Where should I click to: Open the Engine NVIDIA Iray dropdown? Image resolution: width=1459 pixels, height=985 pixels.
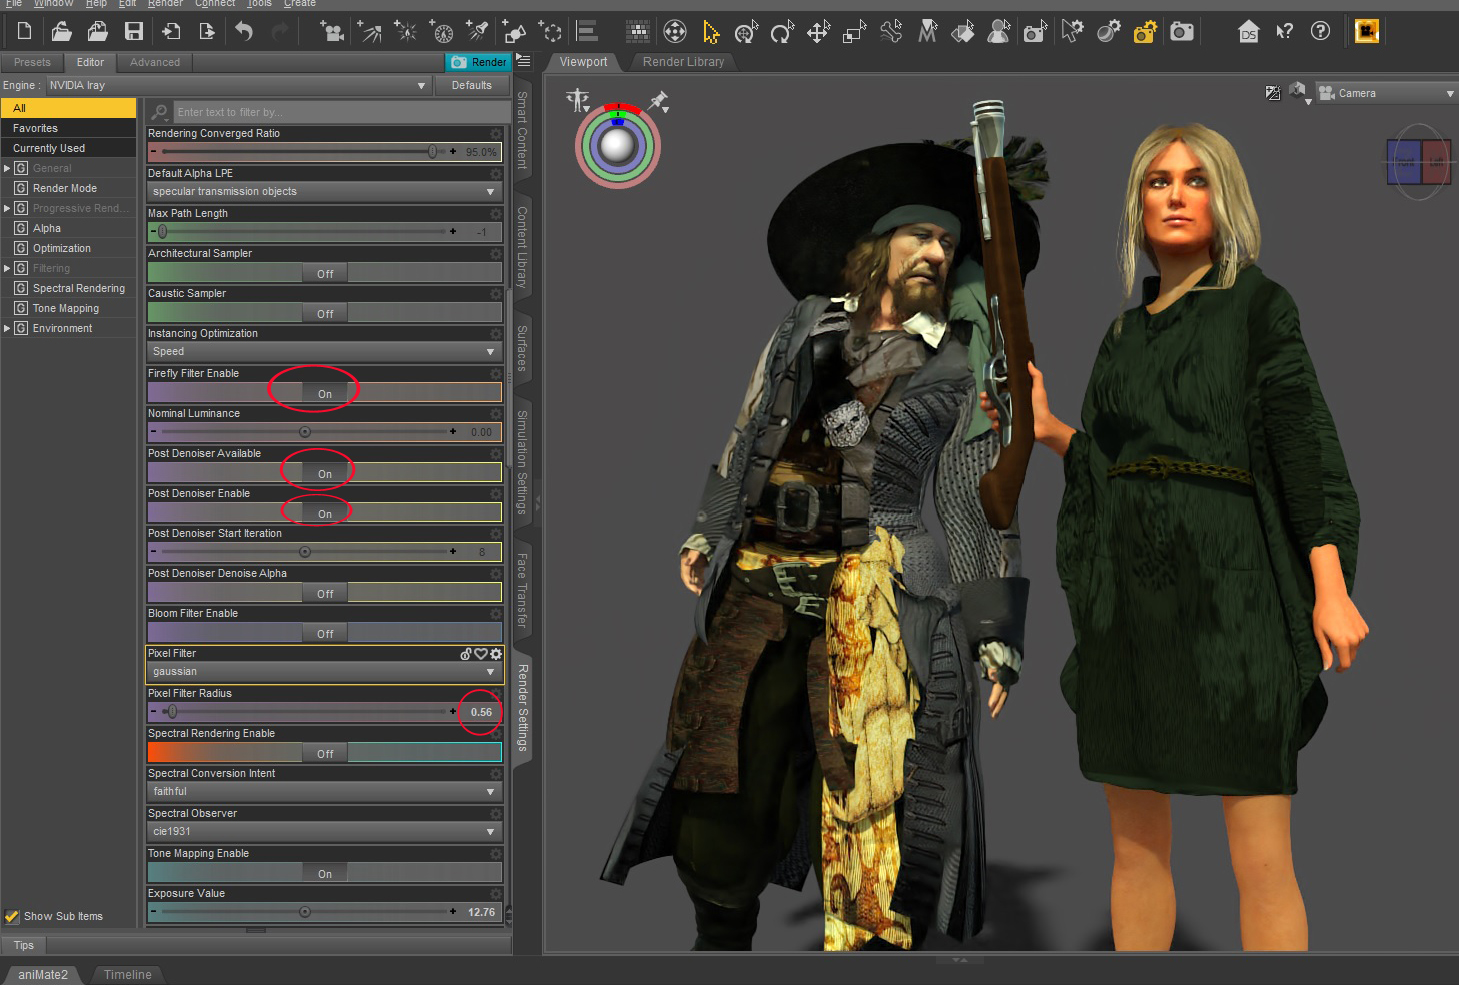[x=238, y=86]
